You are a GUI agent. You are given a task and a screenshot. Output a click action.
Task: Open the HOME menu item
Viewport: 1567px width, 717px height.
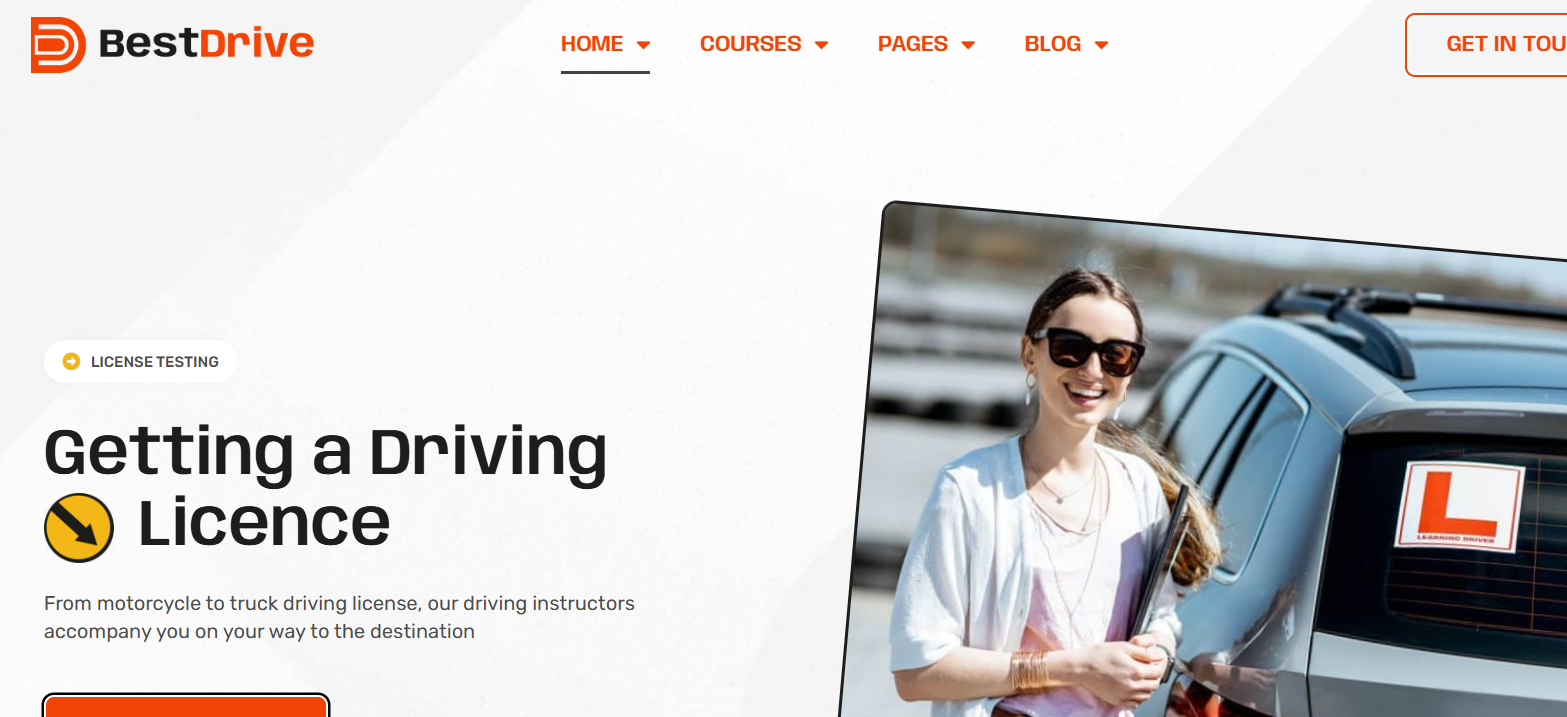(x=592, y=44)
